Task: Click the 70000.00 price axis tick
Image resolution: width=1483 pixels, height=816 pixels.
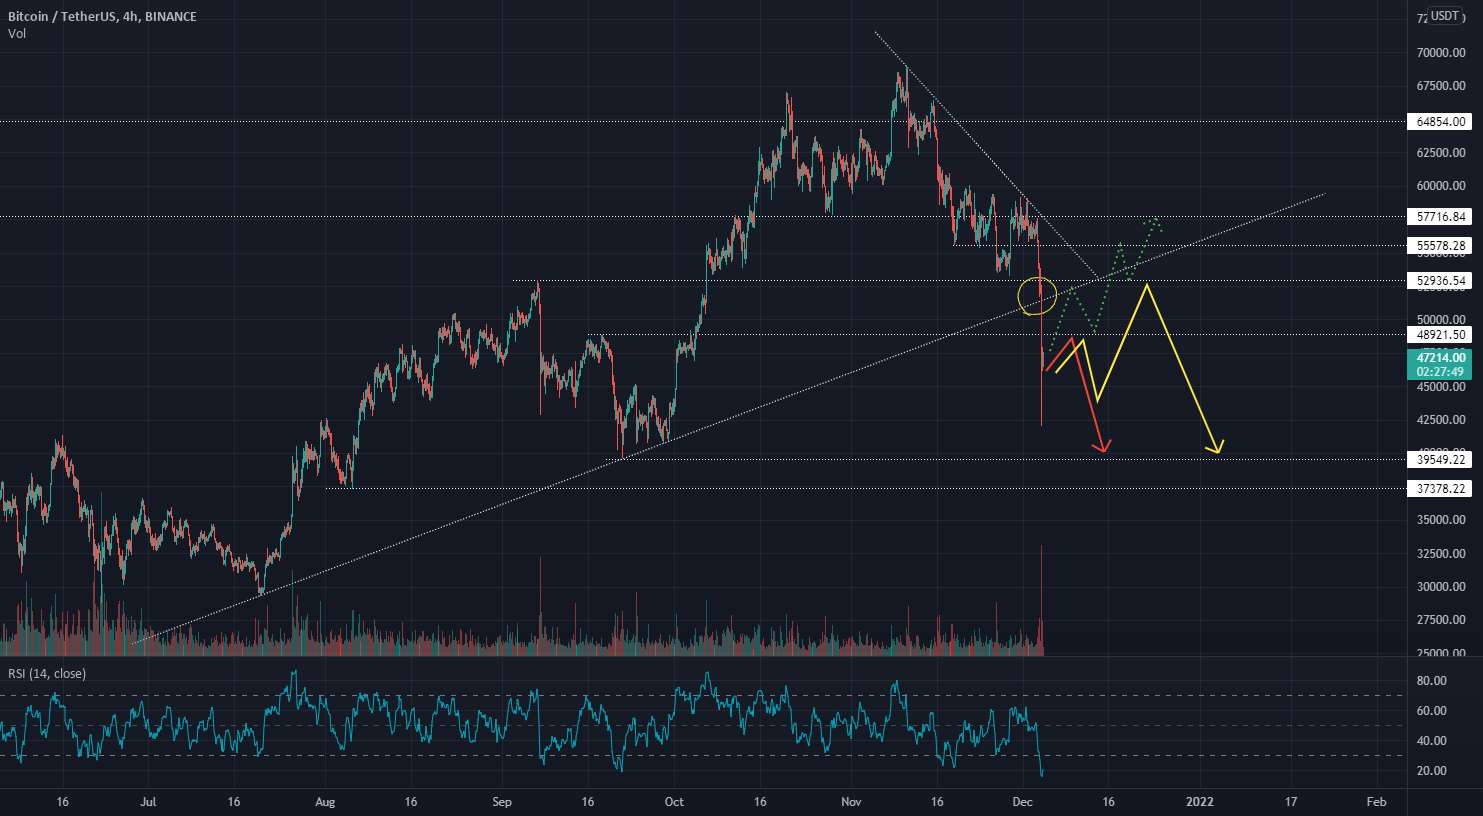Action: click(x=1441, y=53)
